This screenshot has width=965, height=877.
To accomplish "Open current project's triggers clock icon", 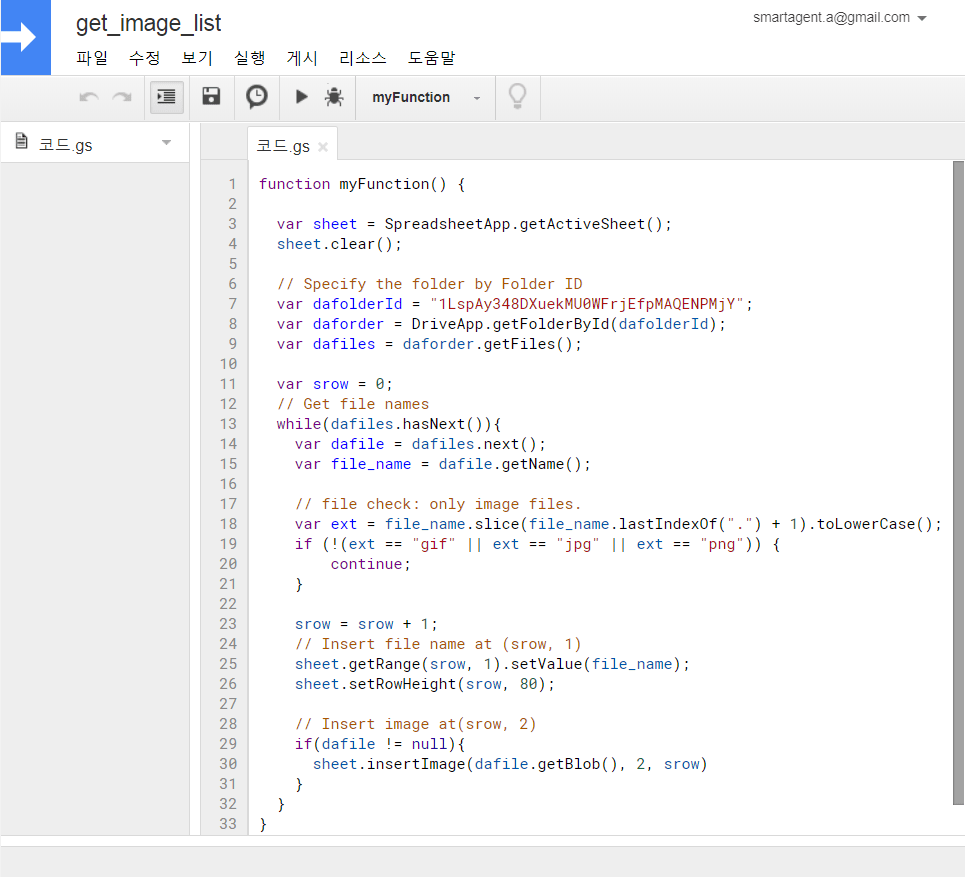I will [257, 97].
